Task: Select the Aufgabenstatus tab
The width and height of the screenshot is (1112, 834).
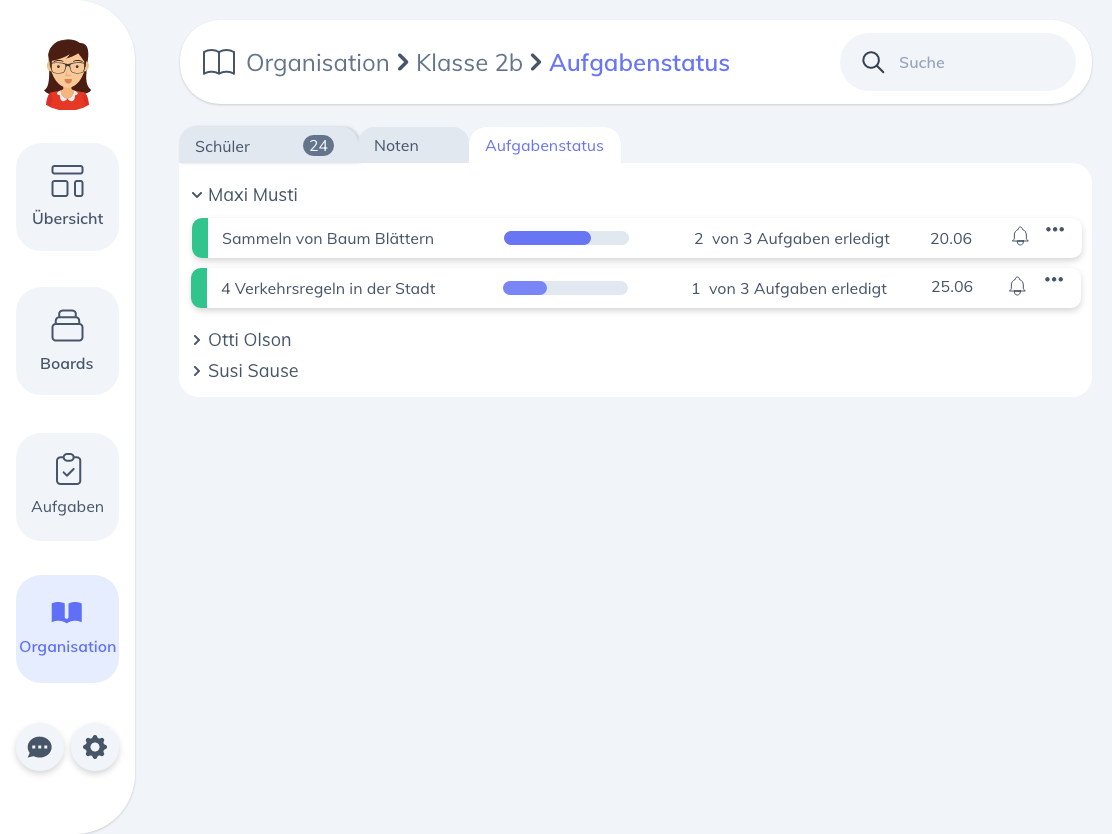Action: click(x=544, y=145)
